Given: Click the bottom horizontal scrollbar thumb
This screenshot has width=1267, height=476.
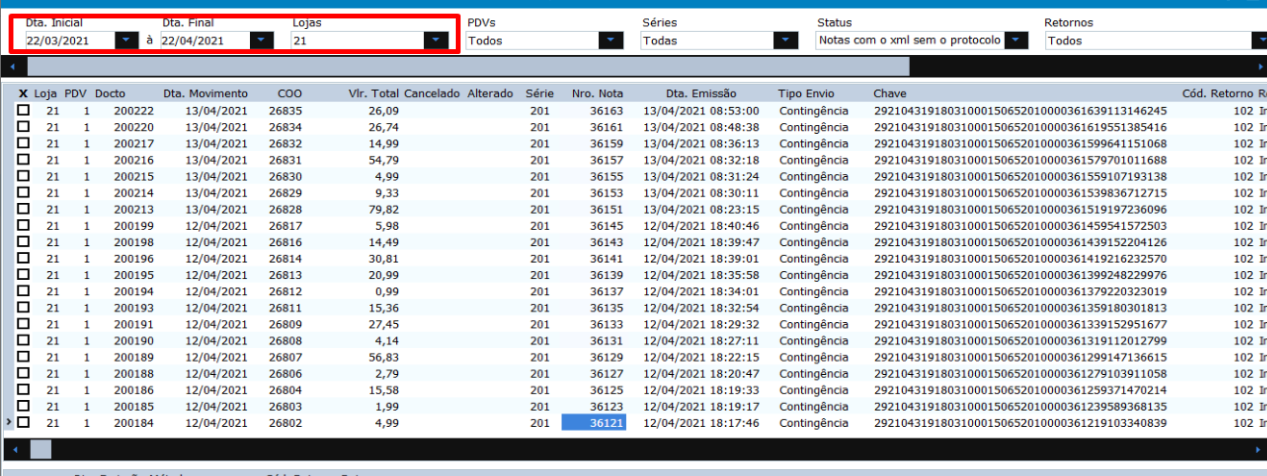Looking at the screenshot, I should (x=40, y=449).
